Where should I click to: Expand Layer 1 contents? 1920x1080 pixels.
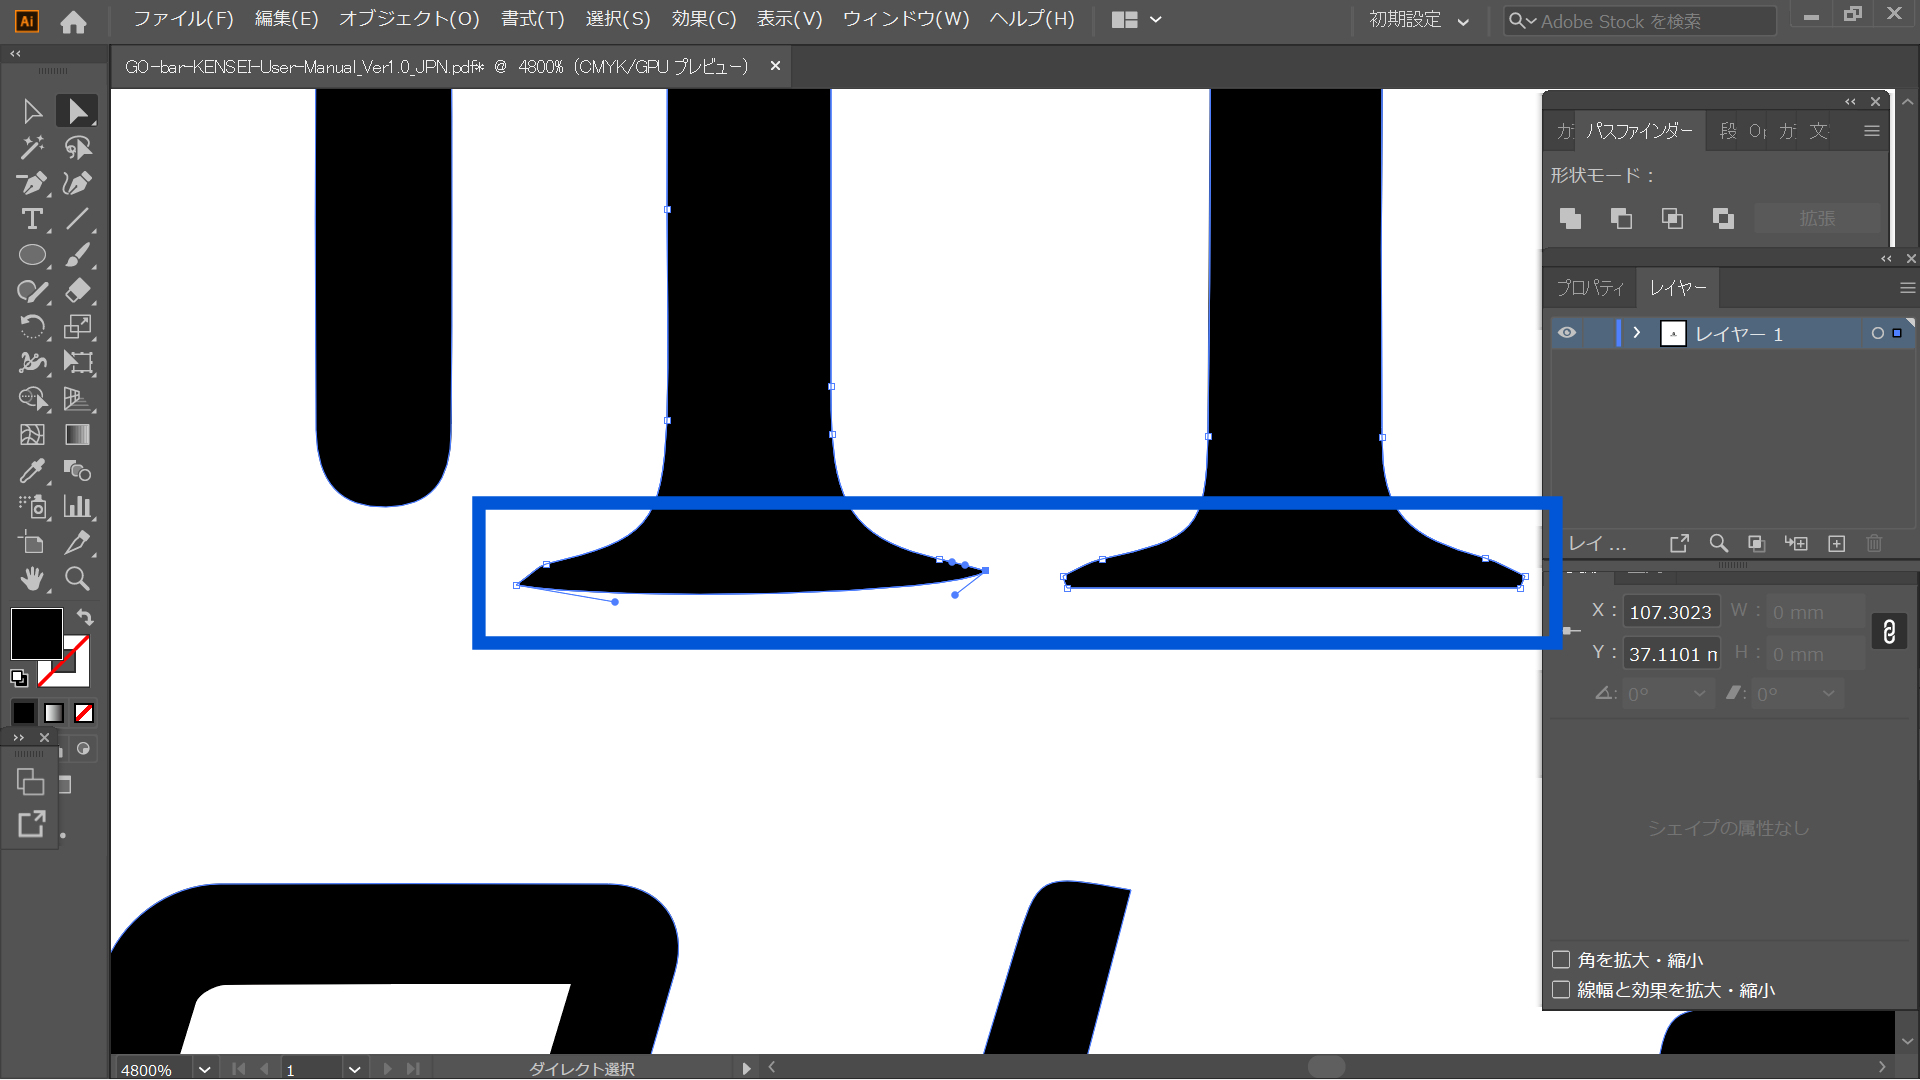click(x=1637, y=333)
